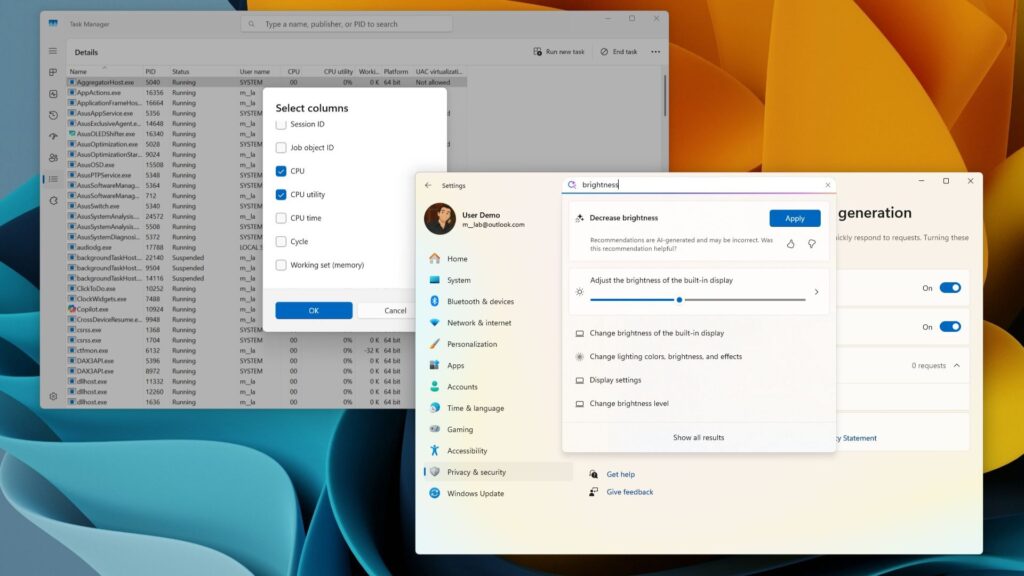The width and height of the screenshot is (1024, 576).
Task: Click Apply for Decrease brightness
Action: pyautogui.click(x=794, y=218)
